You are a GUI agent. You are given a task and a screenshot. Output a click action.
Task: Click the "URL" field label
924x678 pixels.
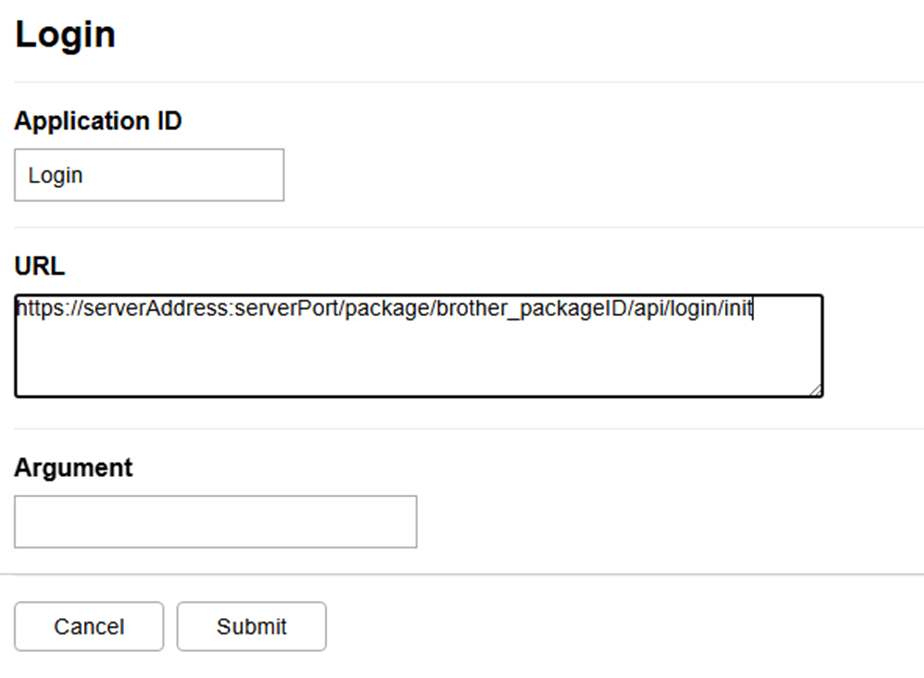[x=39, y=266]
